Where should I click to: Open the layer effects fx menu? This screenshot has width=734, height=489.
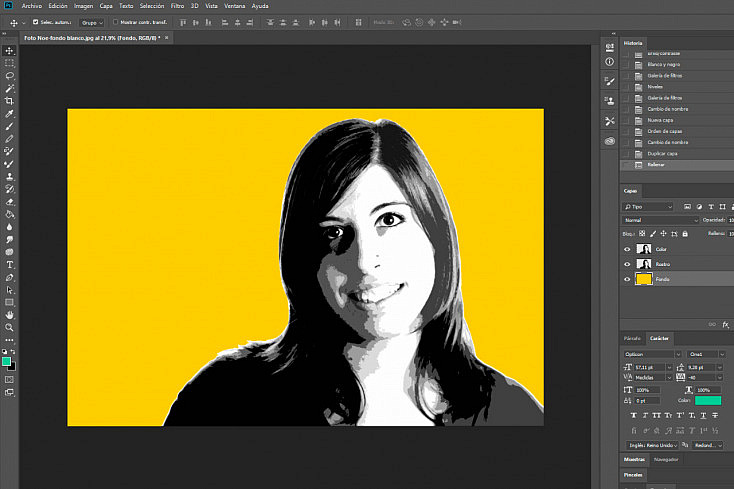(726, 324)
